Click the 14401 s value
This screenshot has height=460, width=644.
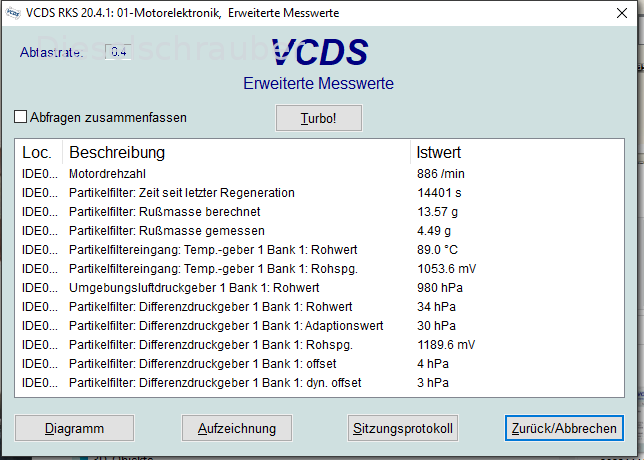439,193
